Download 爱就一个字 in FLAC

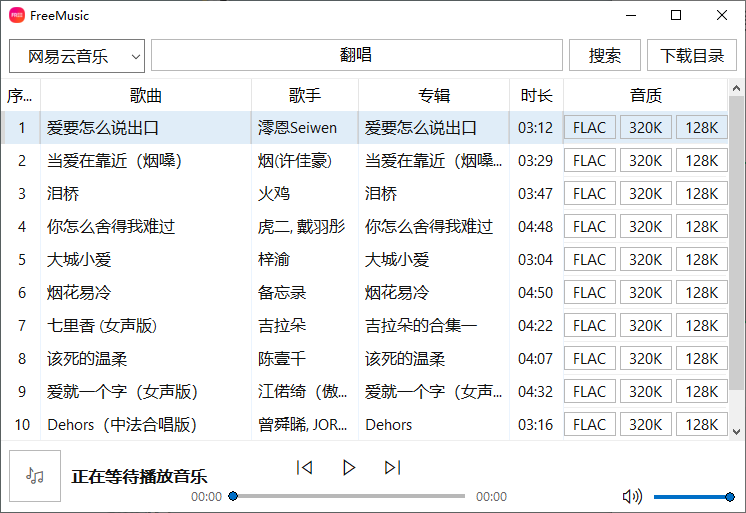589,391
